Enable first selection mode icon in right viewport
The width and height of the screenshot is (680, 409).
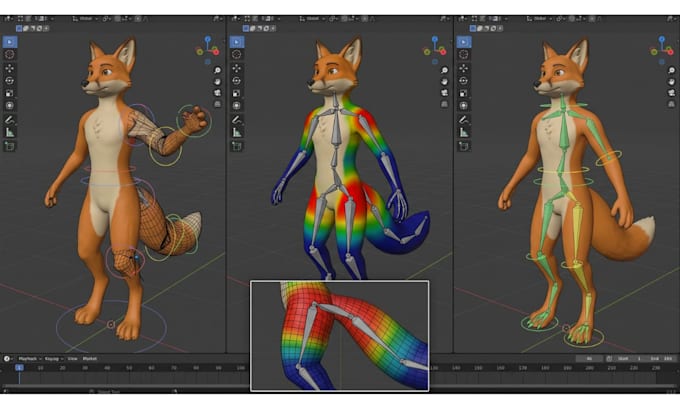click(473, 28)
